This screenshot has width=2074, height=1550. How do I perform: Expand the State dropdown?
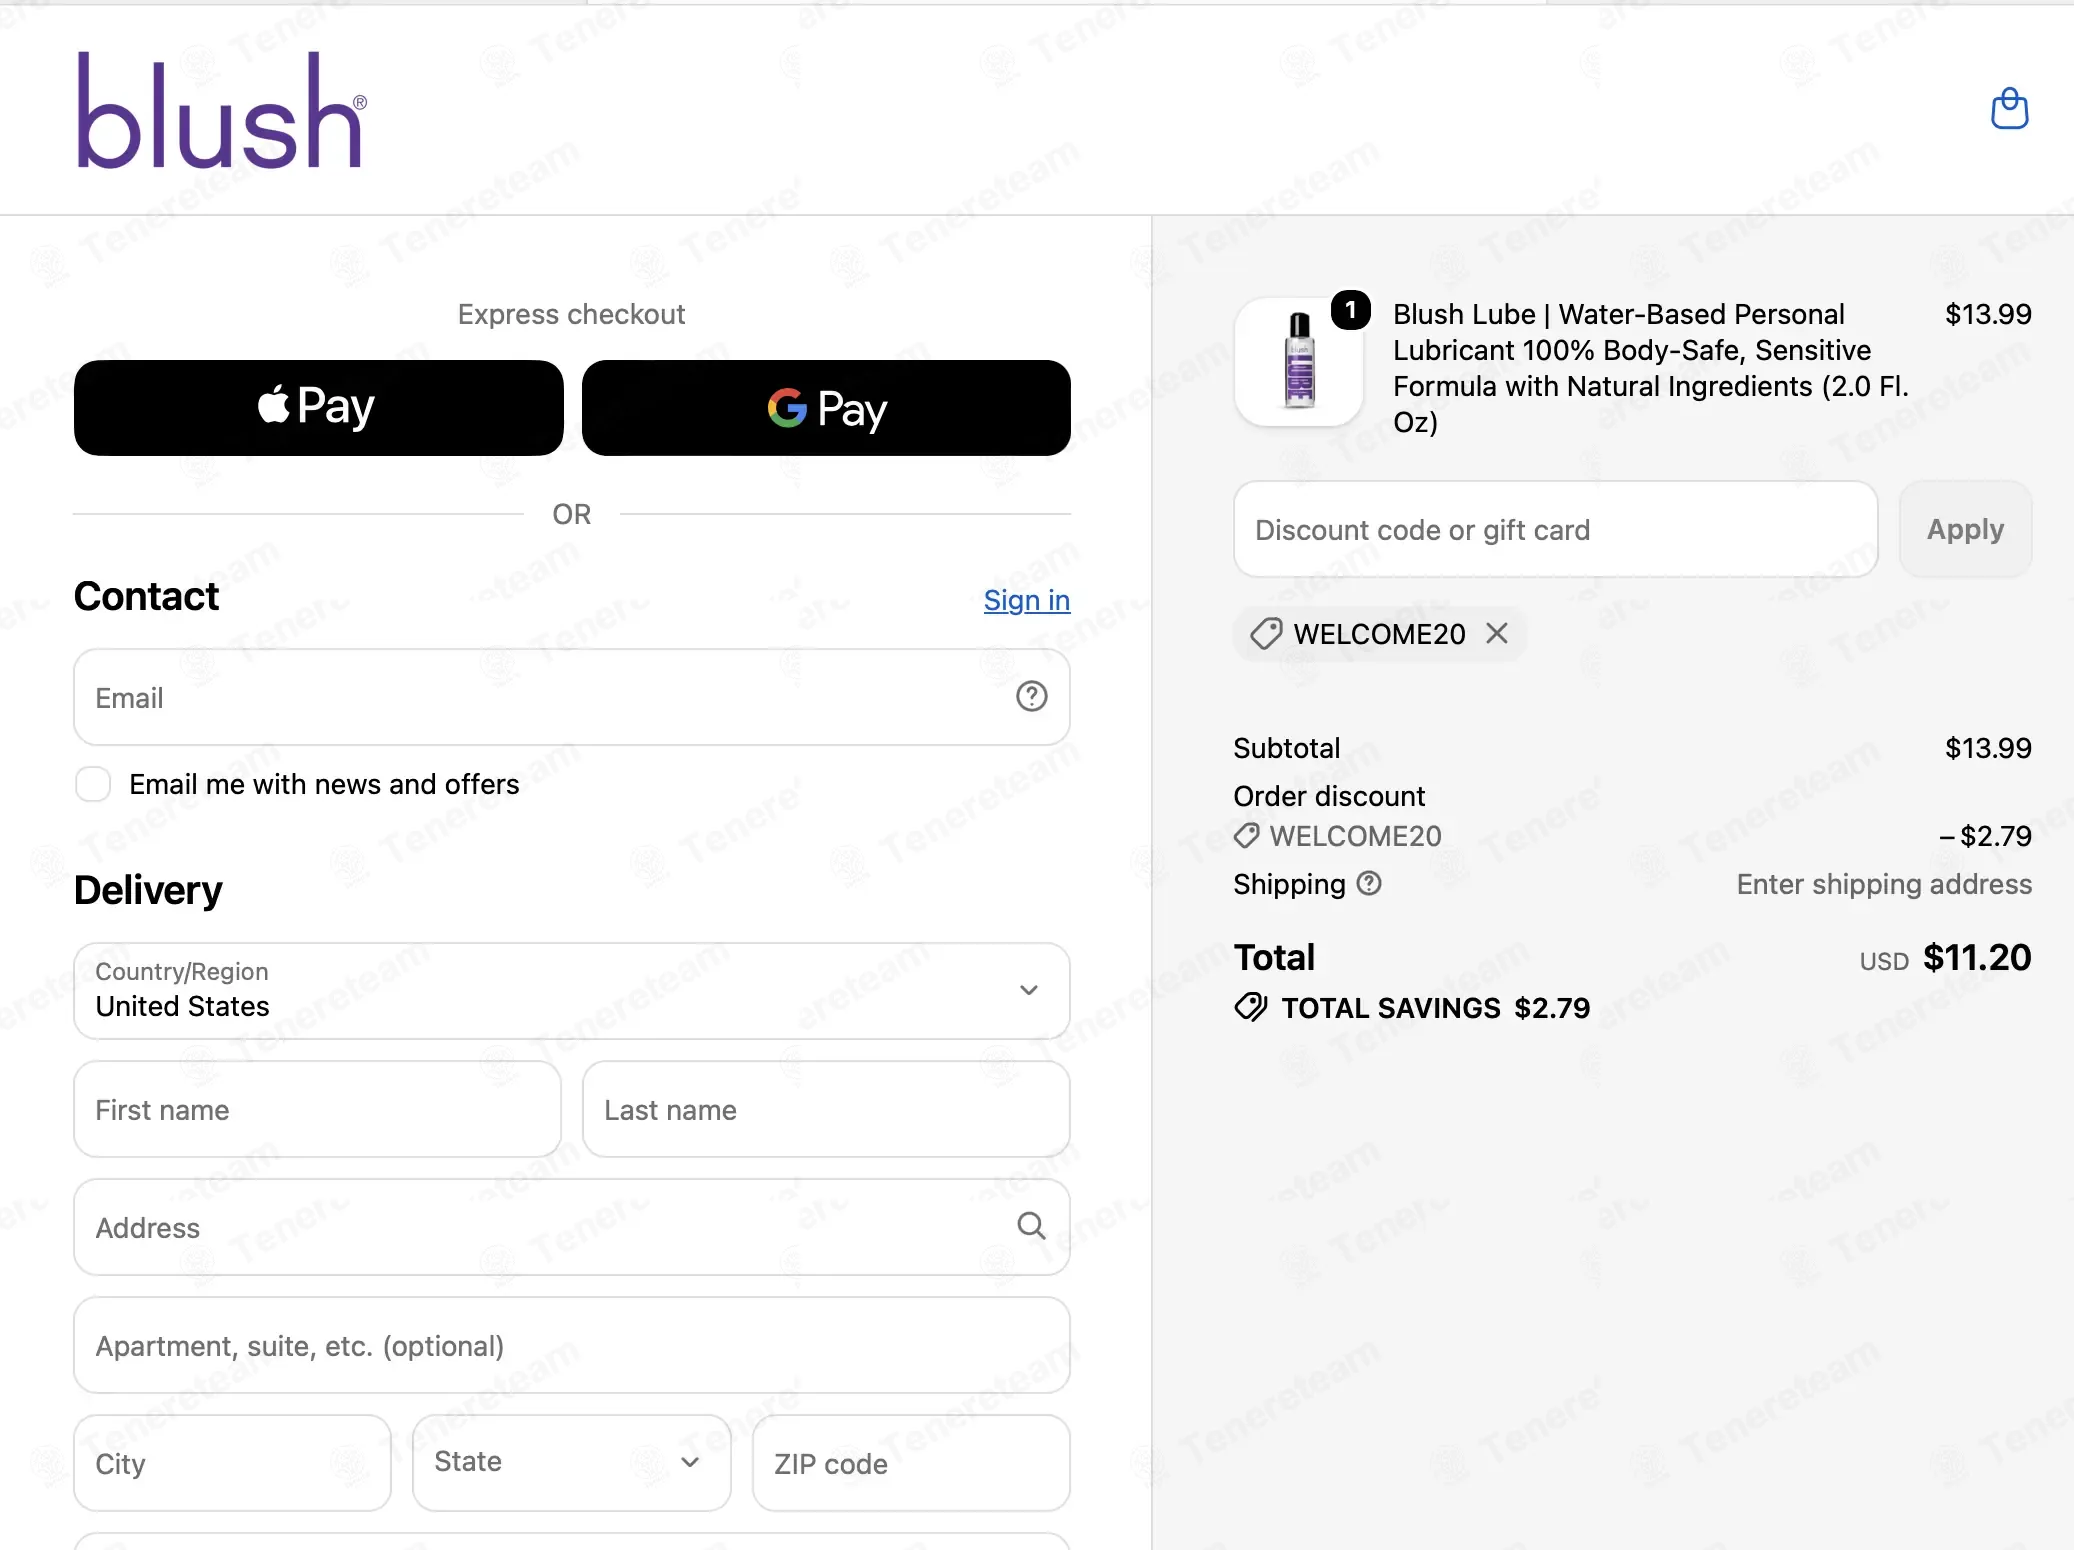click(572, 1462)
